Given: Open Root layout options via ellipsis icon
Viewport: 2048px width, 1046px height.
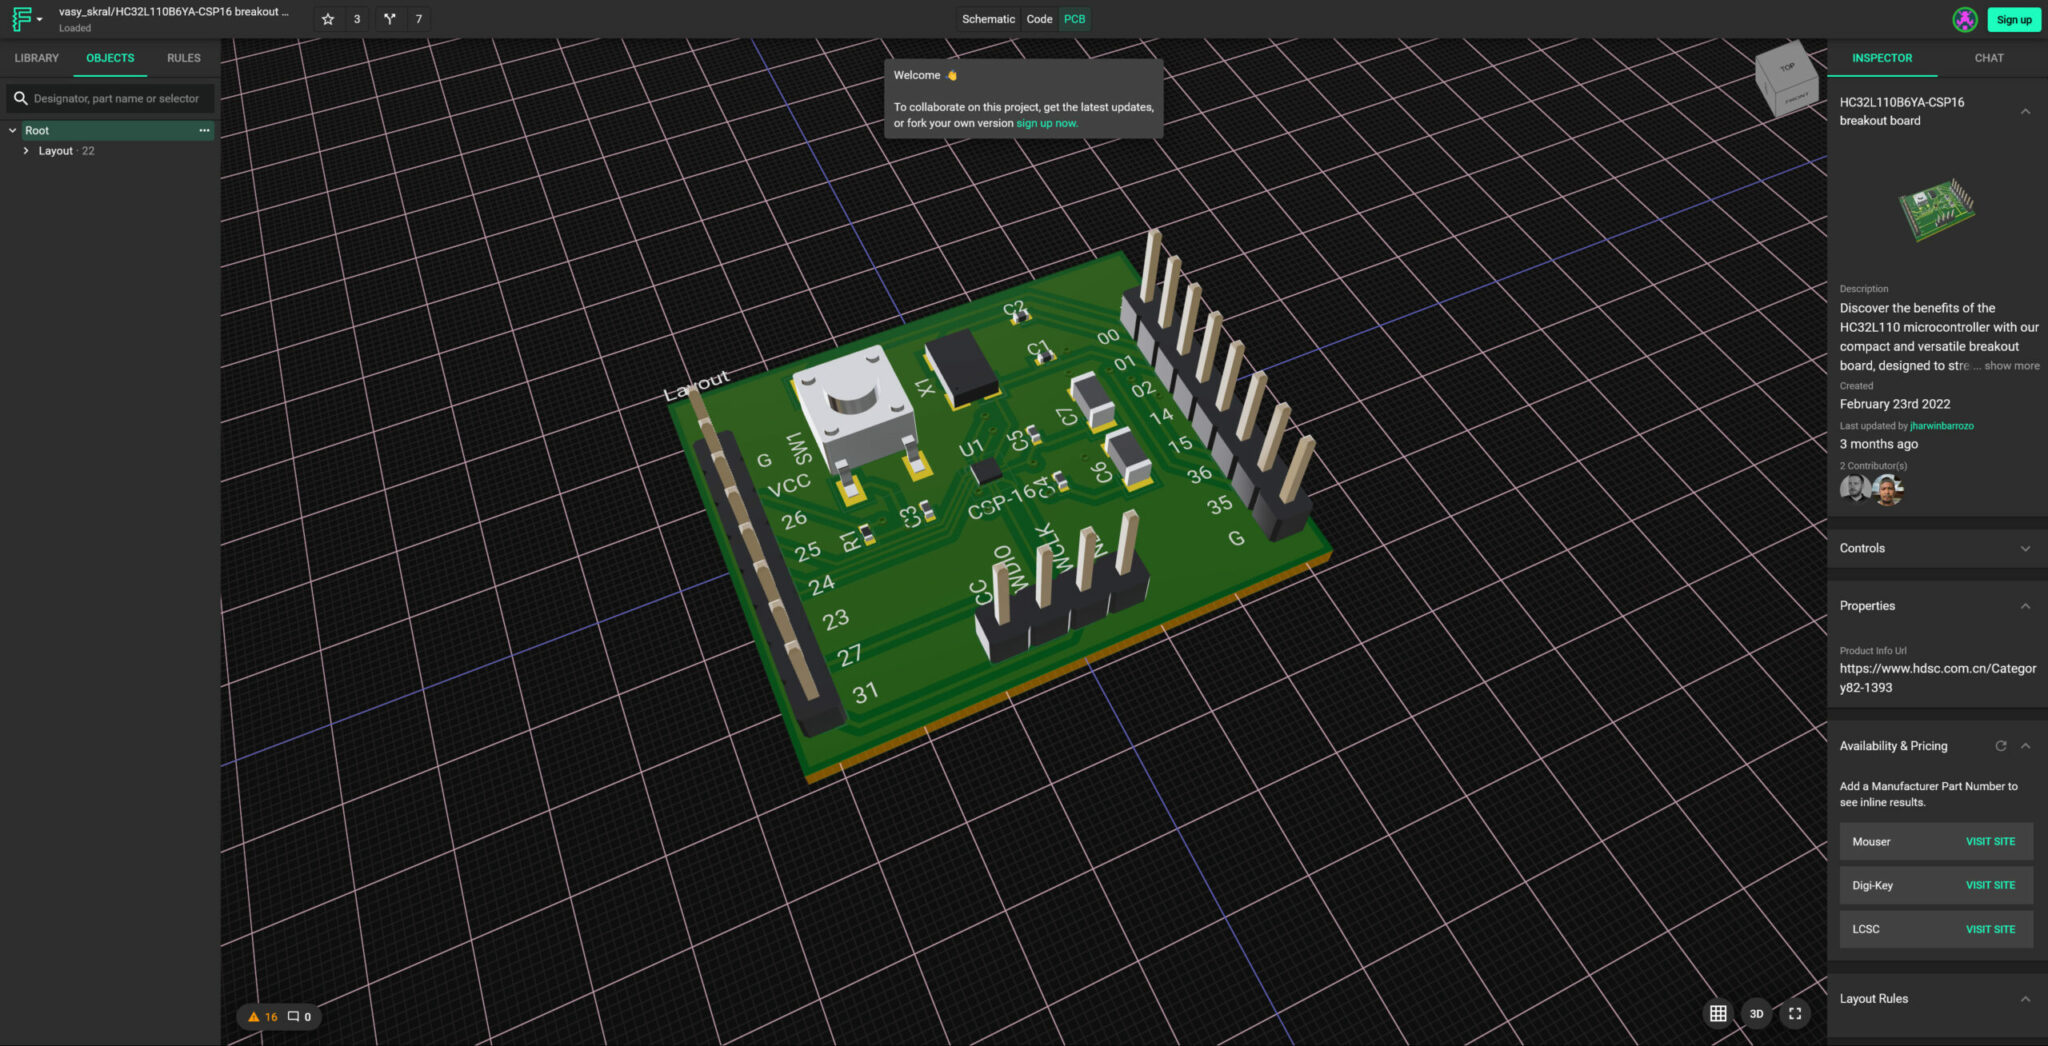Looking at the screenshot, I should [x=204, y=130].
